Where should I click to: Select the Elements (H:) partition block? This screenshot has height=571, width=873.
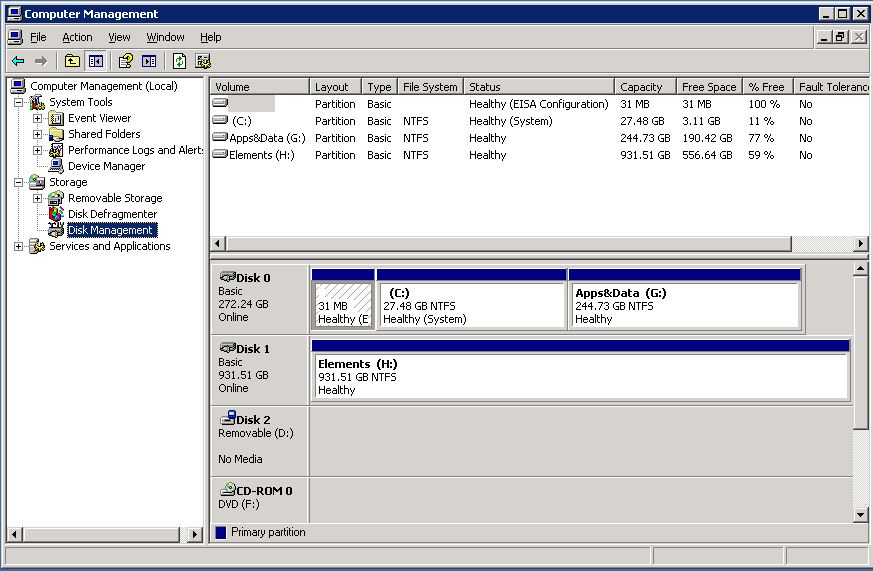(x=581, y=370)
